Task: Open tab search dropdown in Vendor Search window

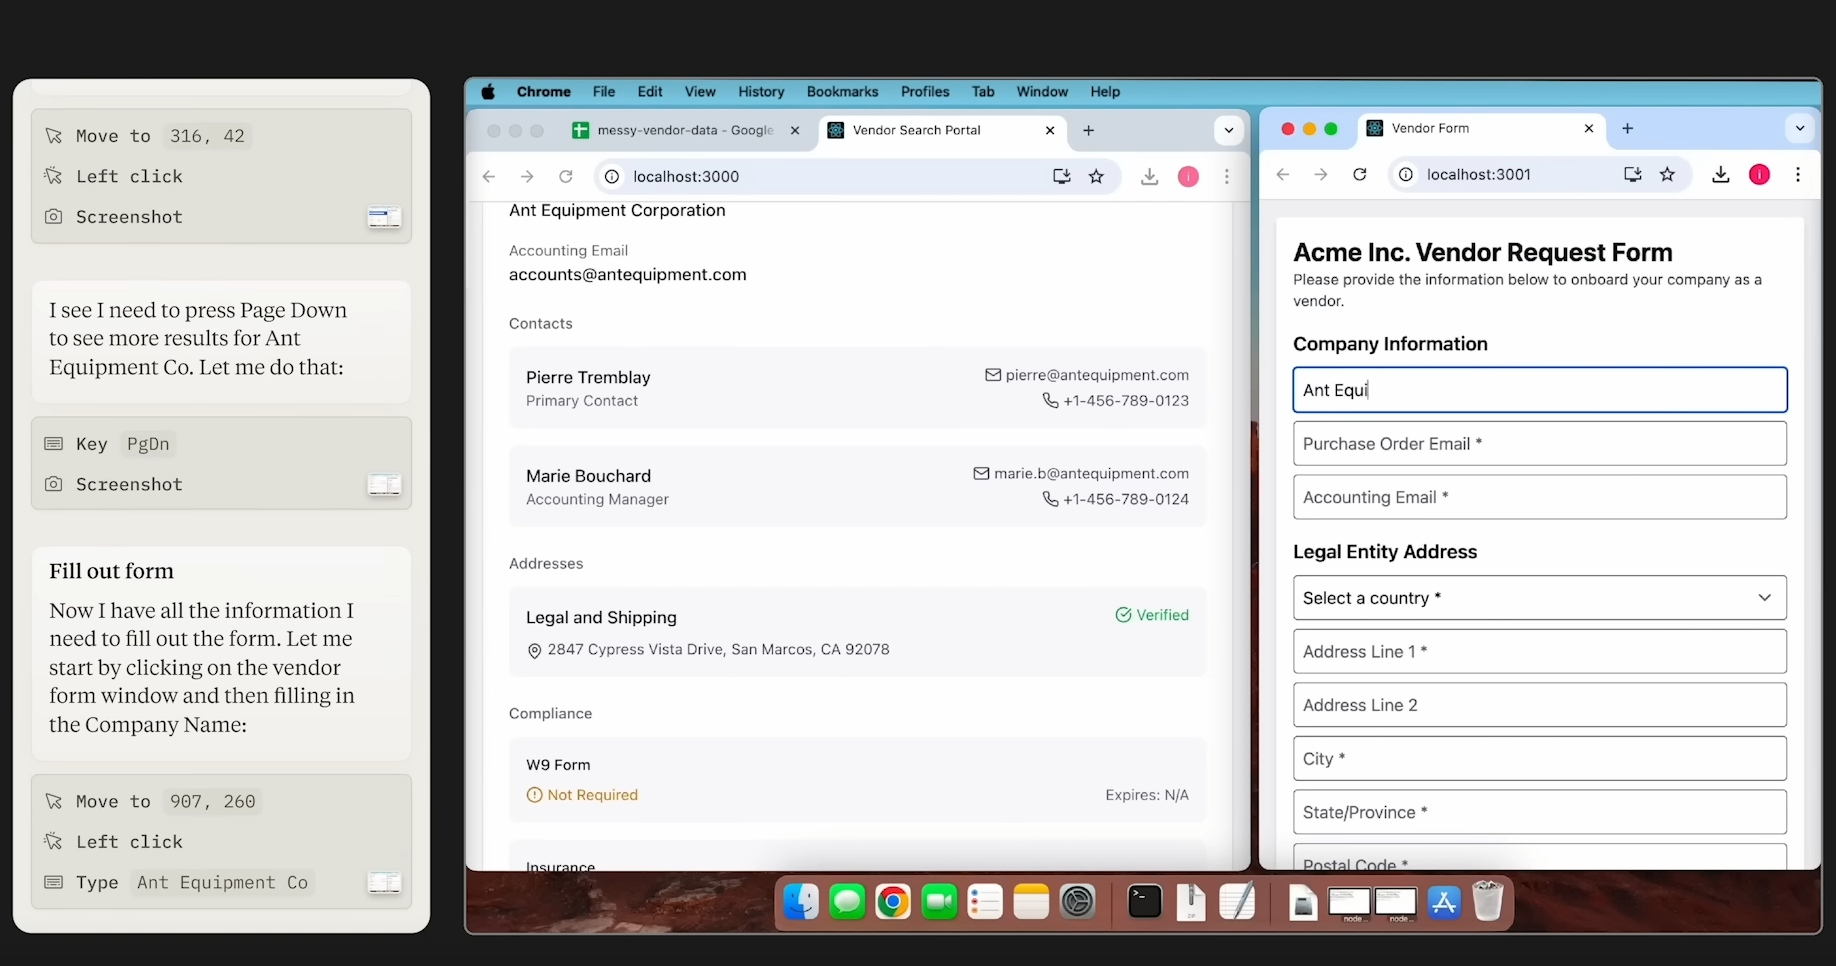Action: 1229,130
